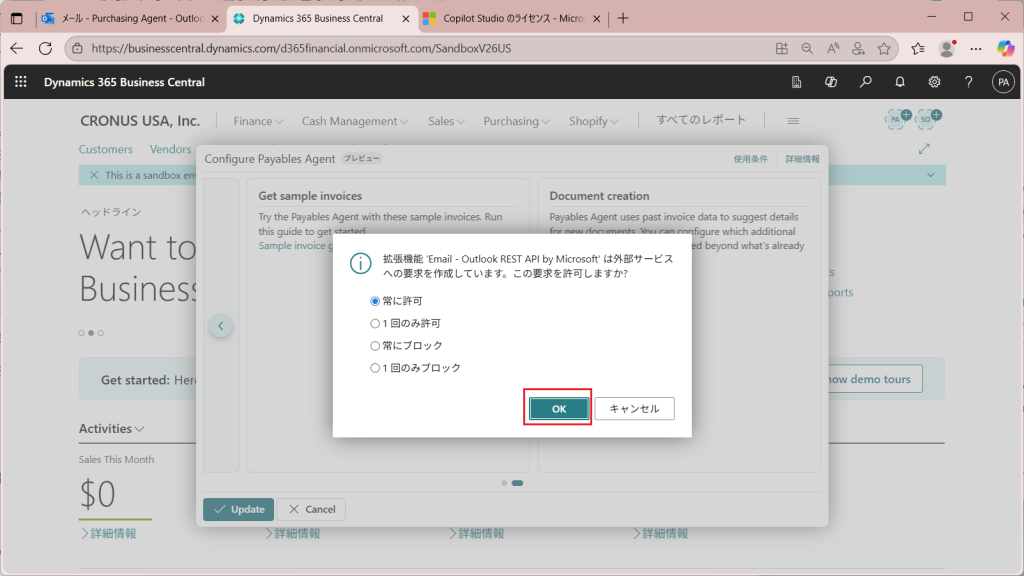This screenshot has height=576, width=1024.
Task: Select the 常にブロック radio option
Action: (x=375, y=345)
